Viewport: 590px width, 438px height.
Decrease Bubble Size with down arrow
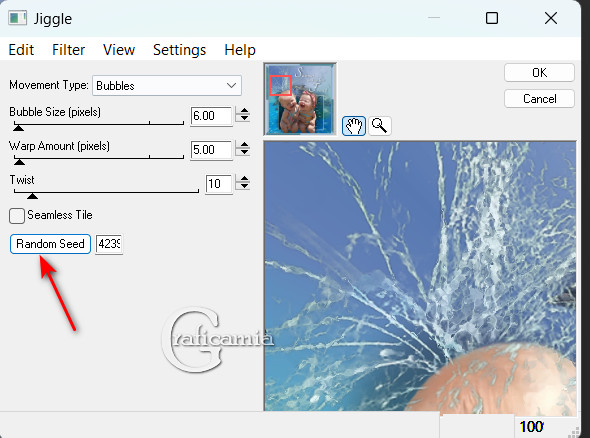(x=244, y=118)
